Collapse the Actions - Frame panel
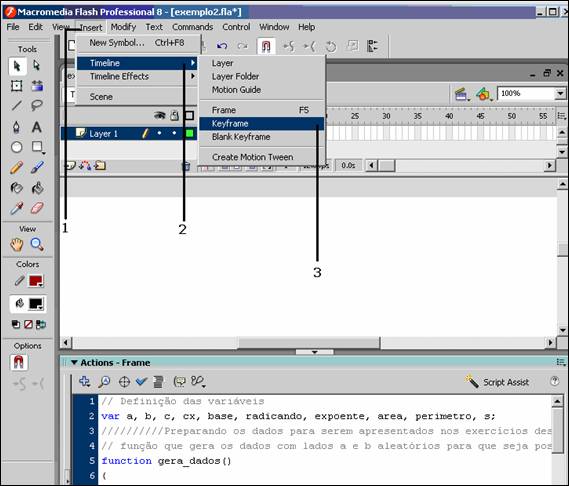 (x=74, y=362)
